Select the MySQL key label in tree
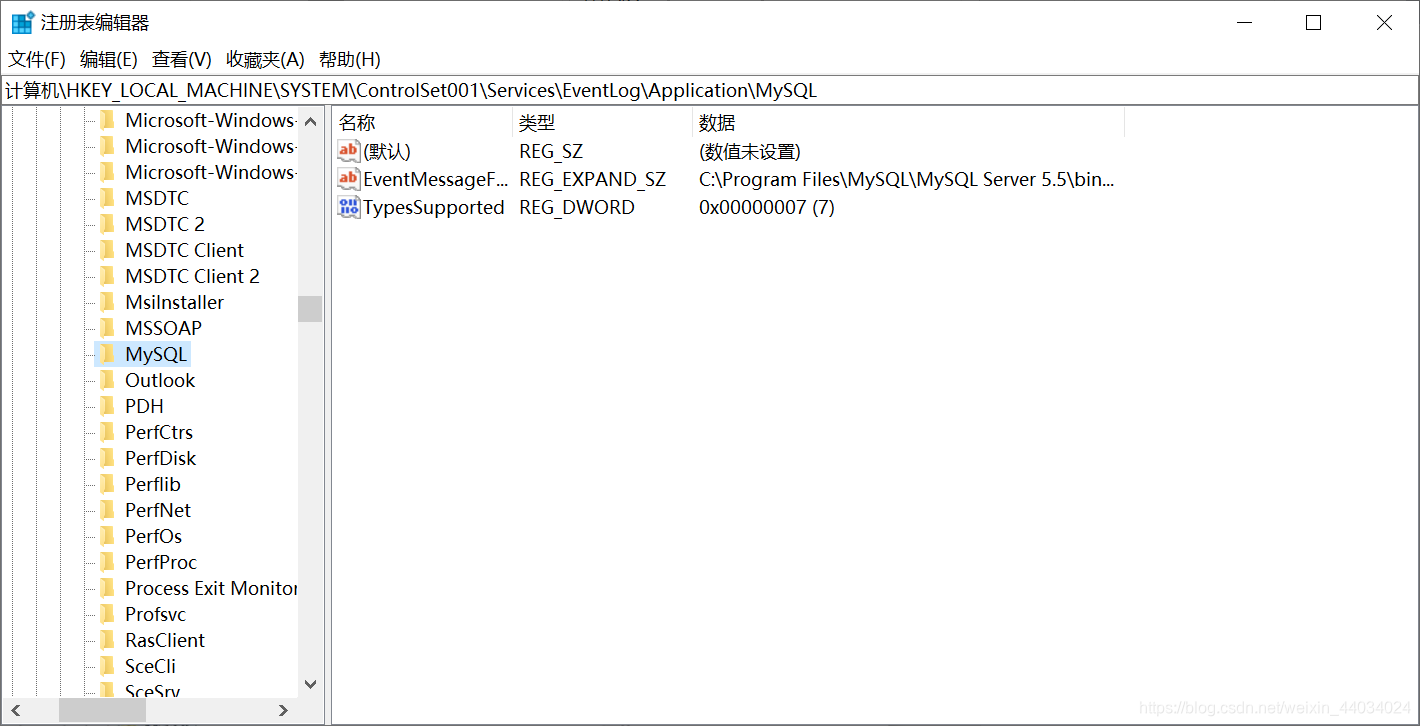1420x726 pixels. [x=155, y=354]
